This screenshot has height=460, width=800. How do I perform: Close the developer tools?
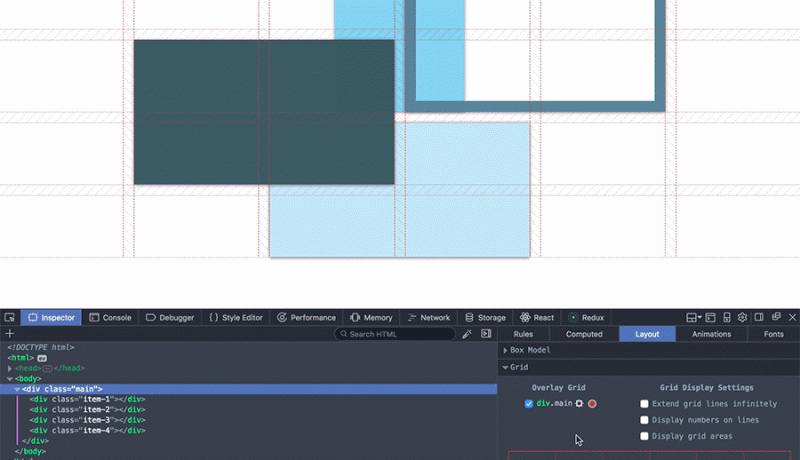792,317
